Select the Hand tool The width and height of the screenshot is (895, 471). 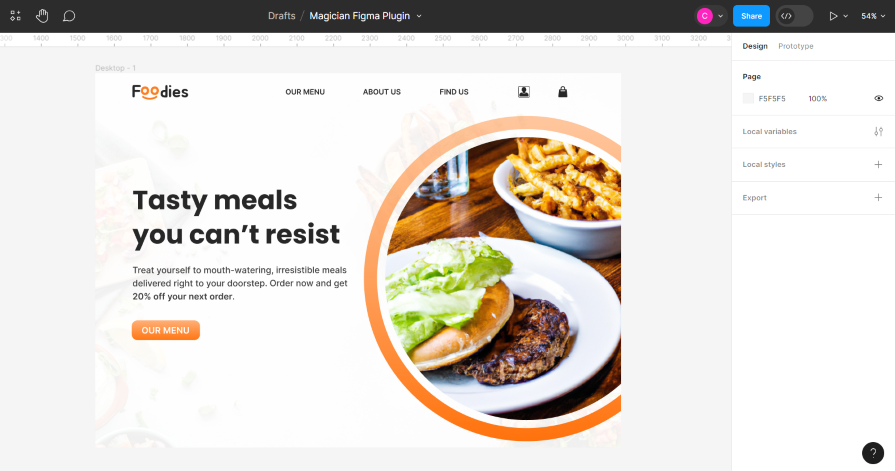point(42,16)
